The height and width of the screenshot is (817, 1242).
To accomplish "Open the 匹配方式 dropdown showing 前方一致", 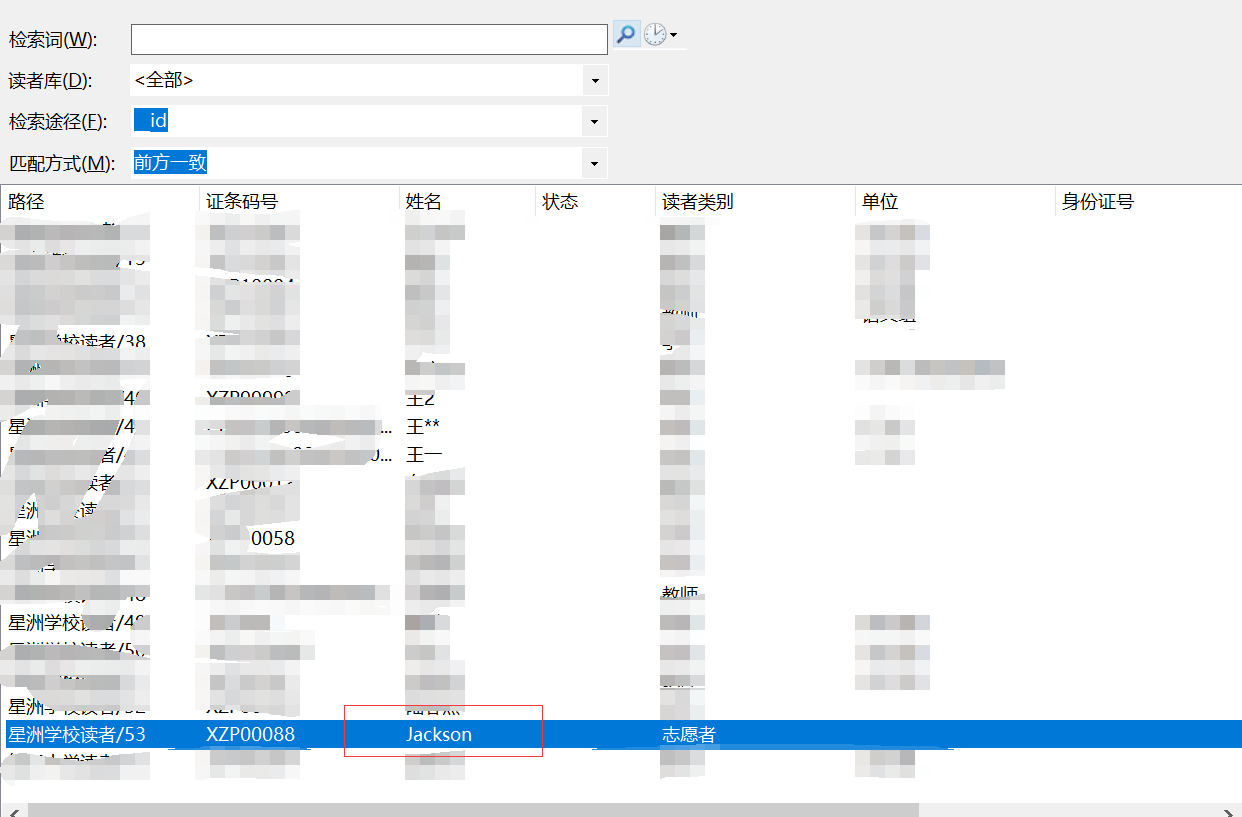I will coord(369,163).
